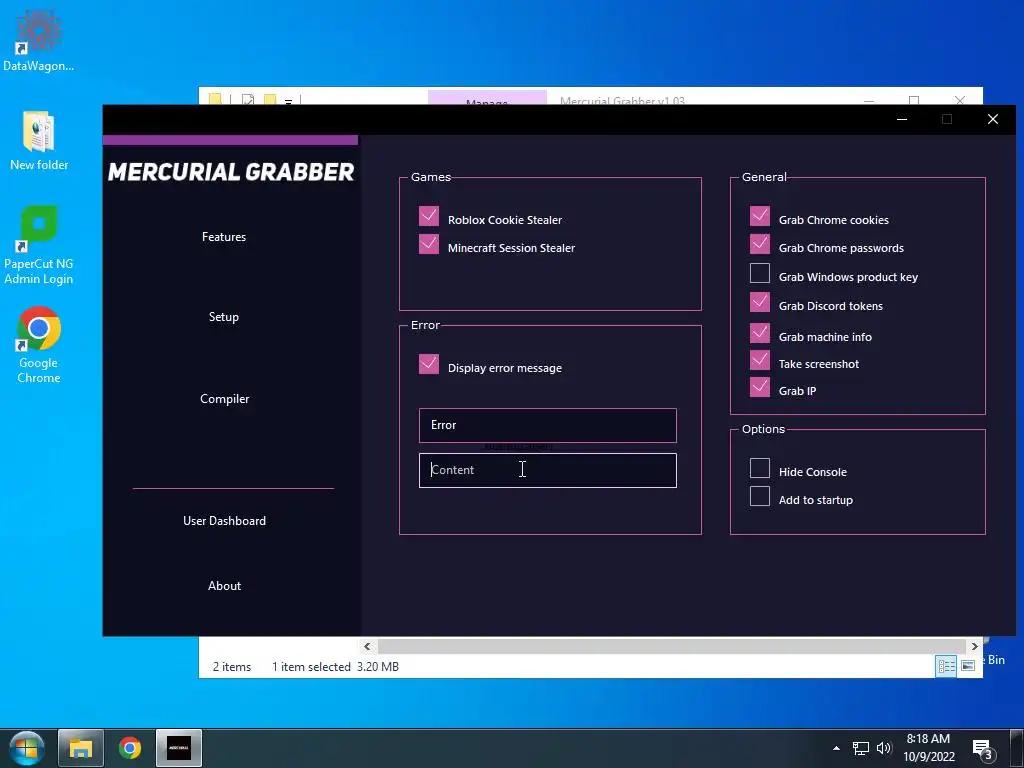Select the New folder desktop icon

(39, 140)
